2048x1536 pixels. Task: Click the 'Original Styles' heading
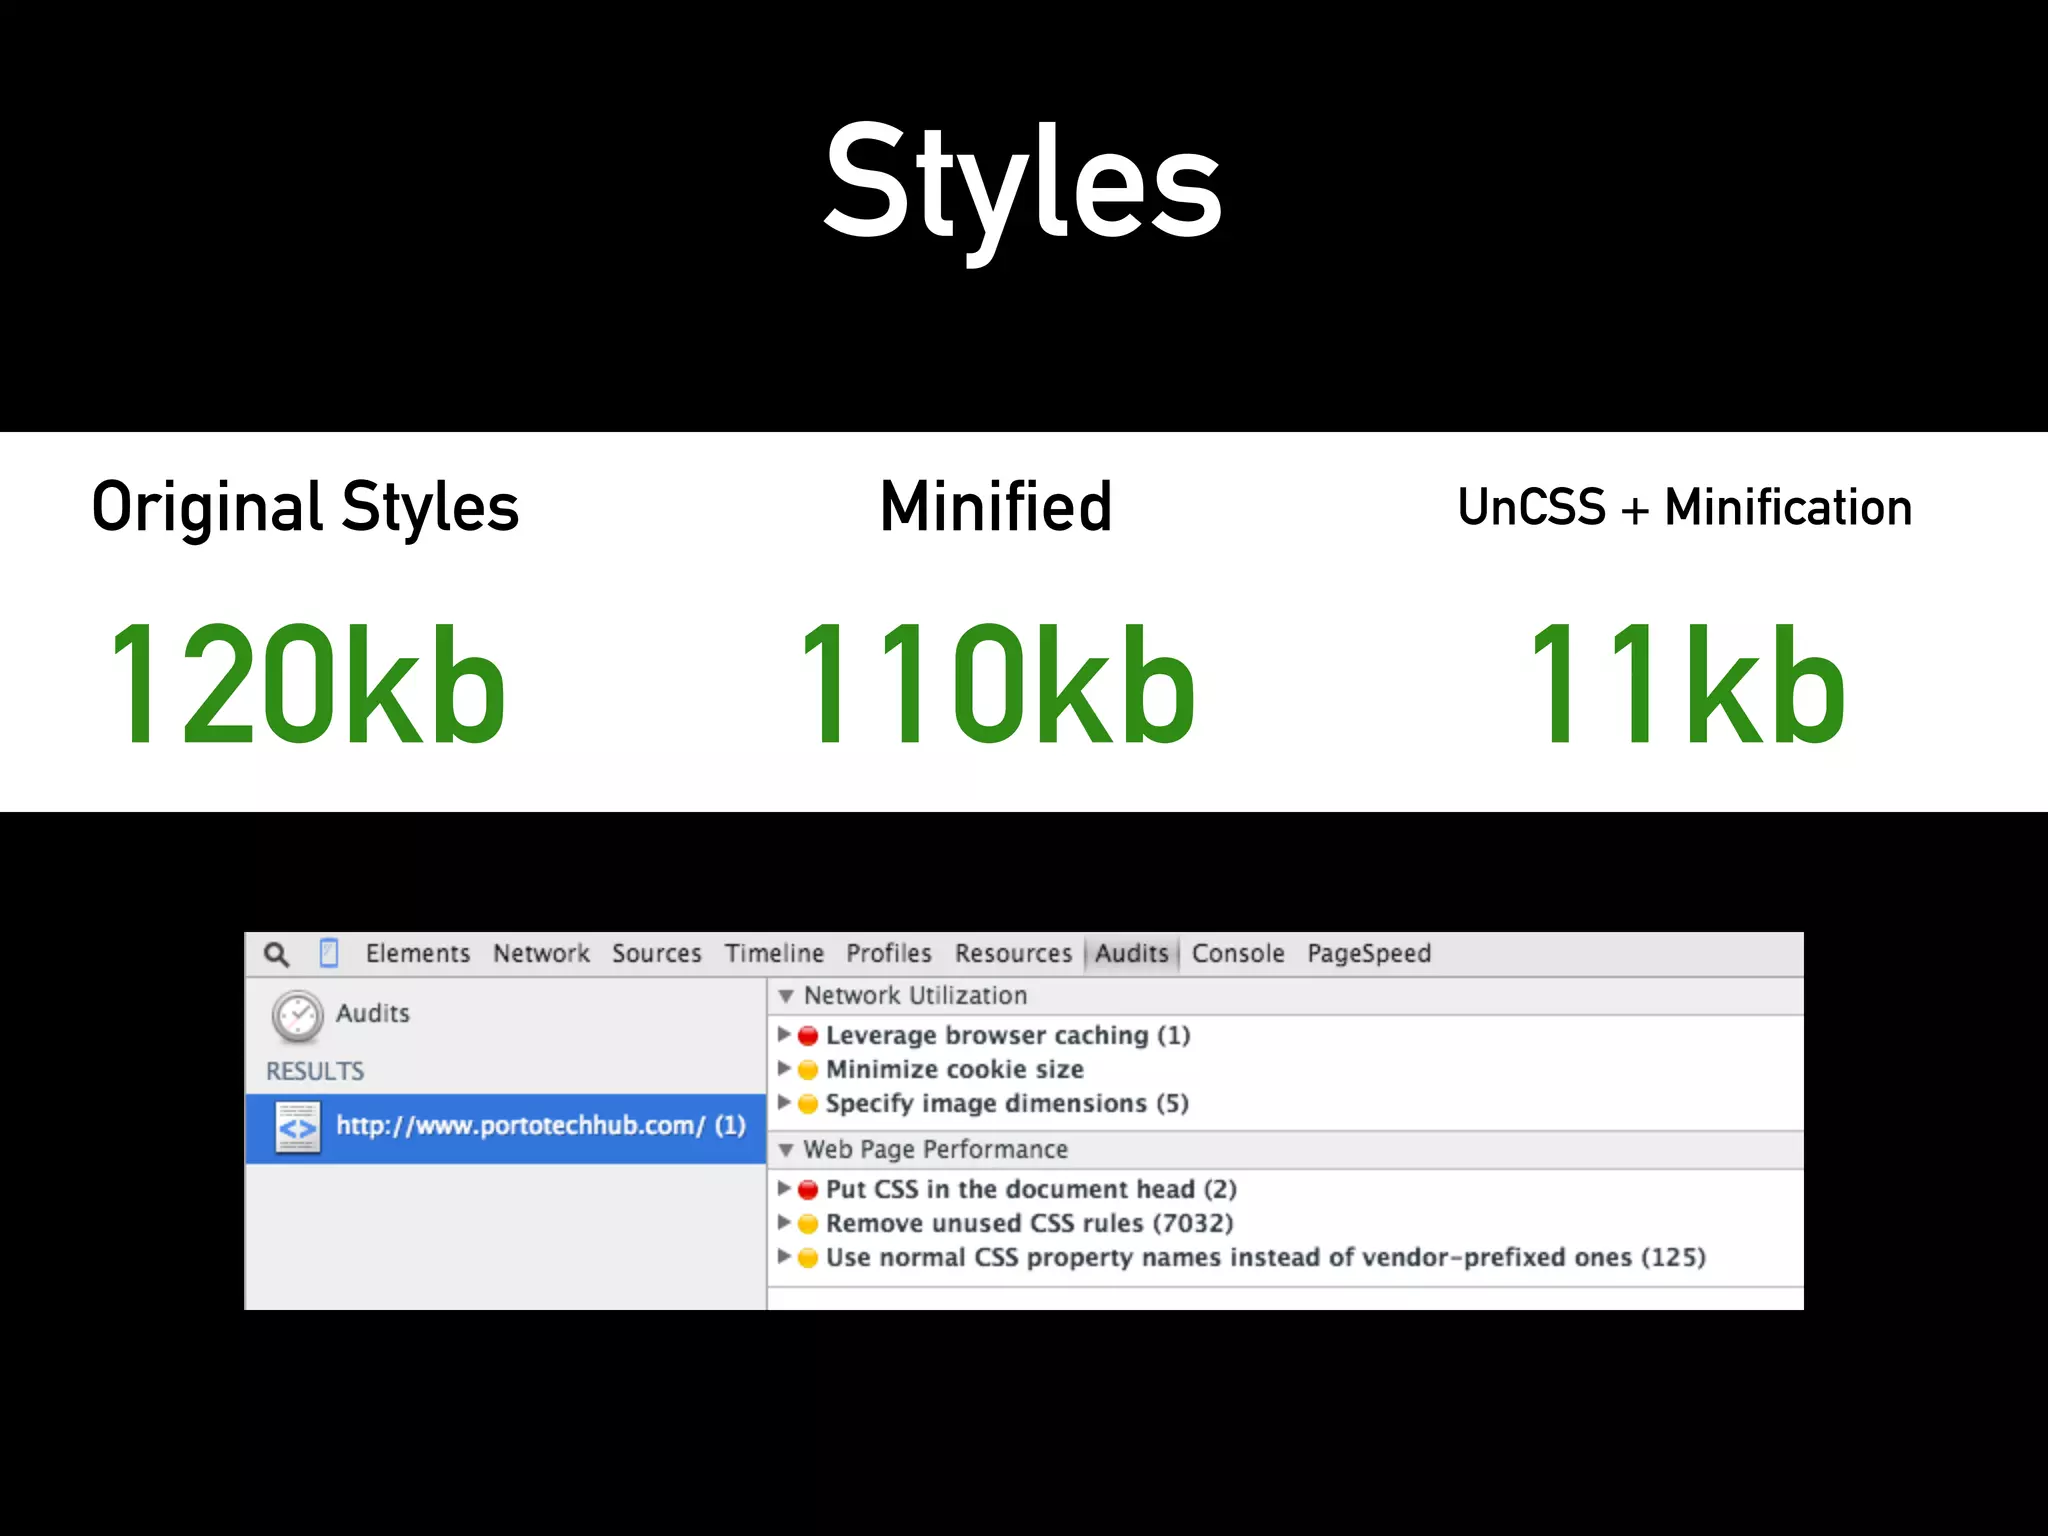click(x=305, y=509)
